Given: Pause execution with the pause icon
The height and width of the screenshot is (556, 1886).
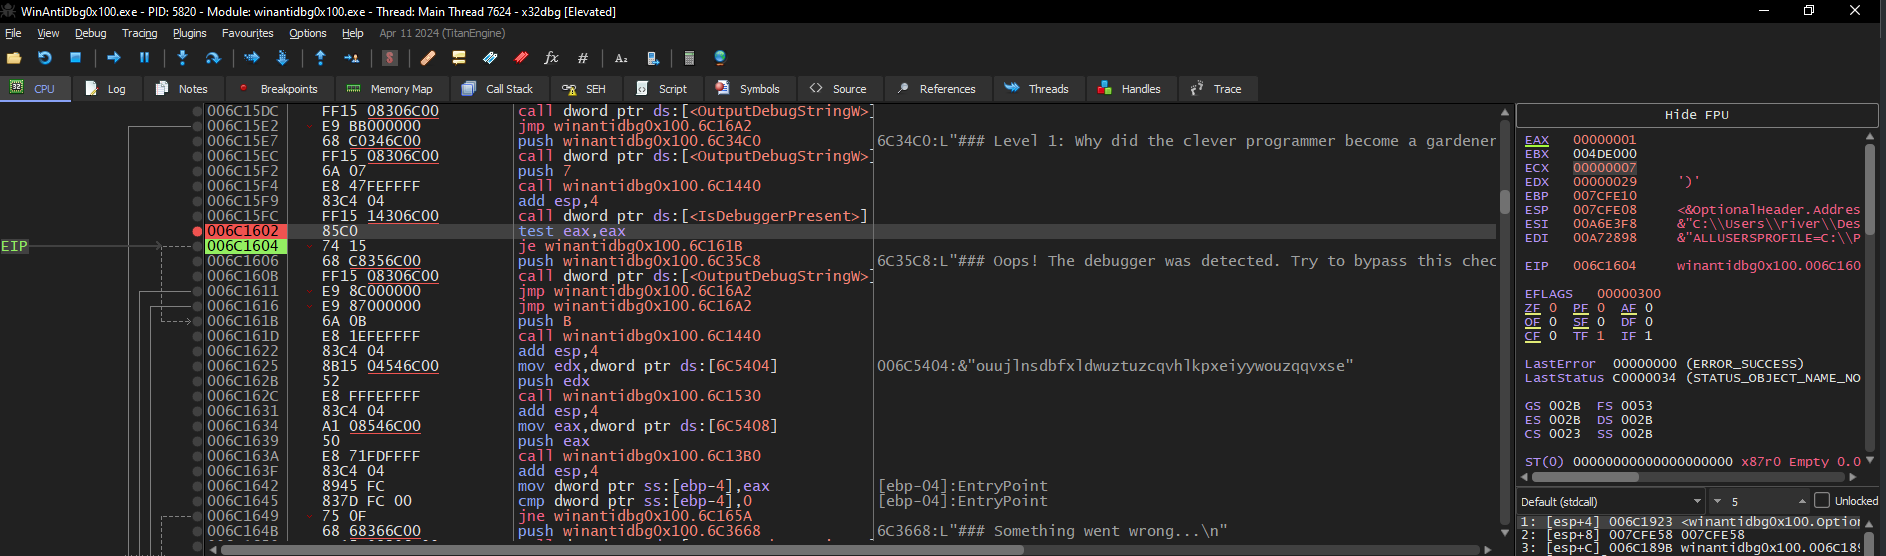Looking at the screenshot, I should pos(144,58).
